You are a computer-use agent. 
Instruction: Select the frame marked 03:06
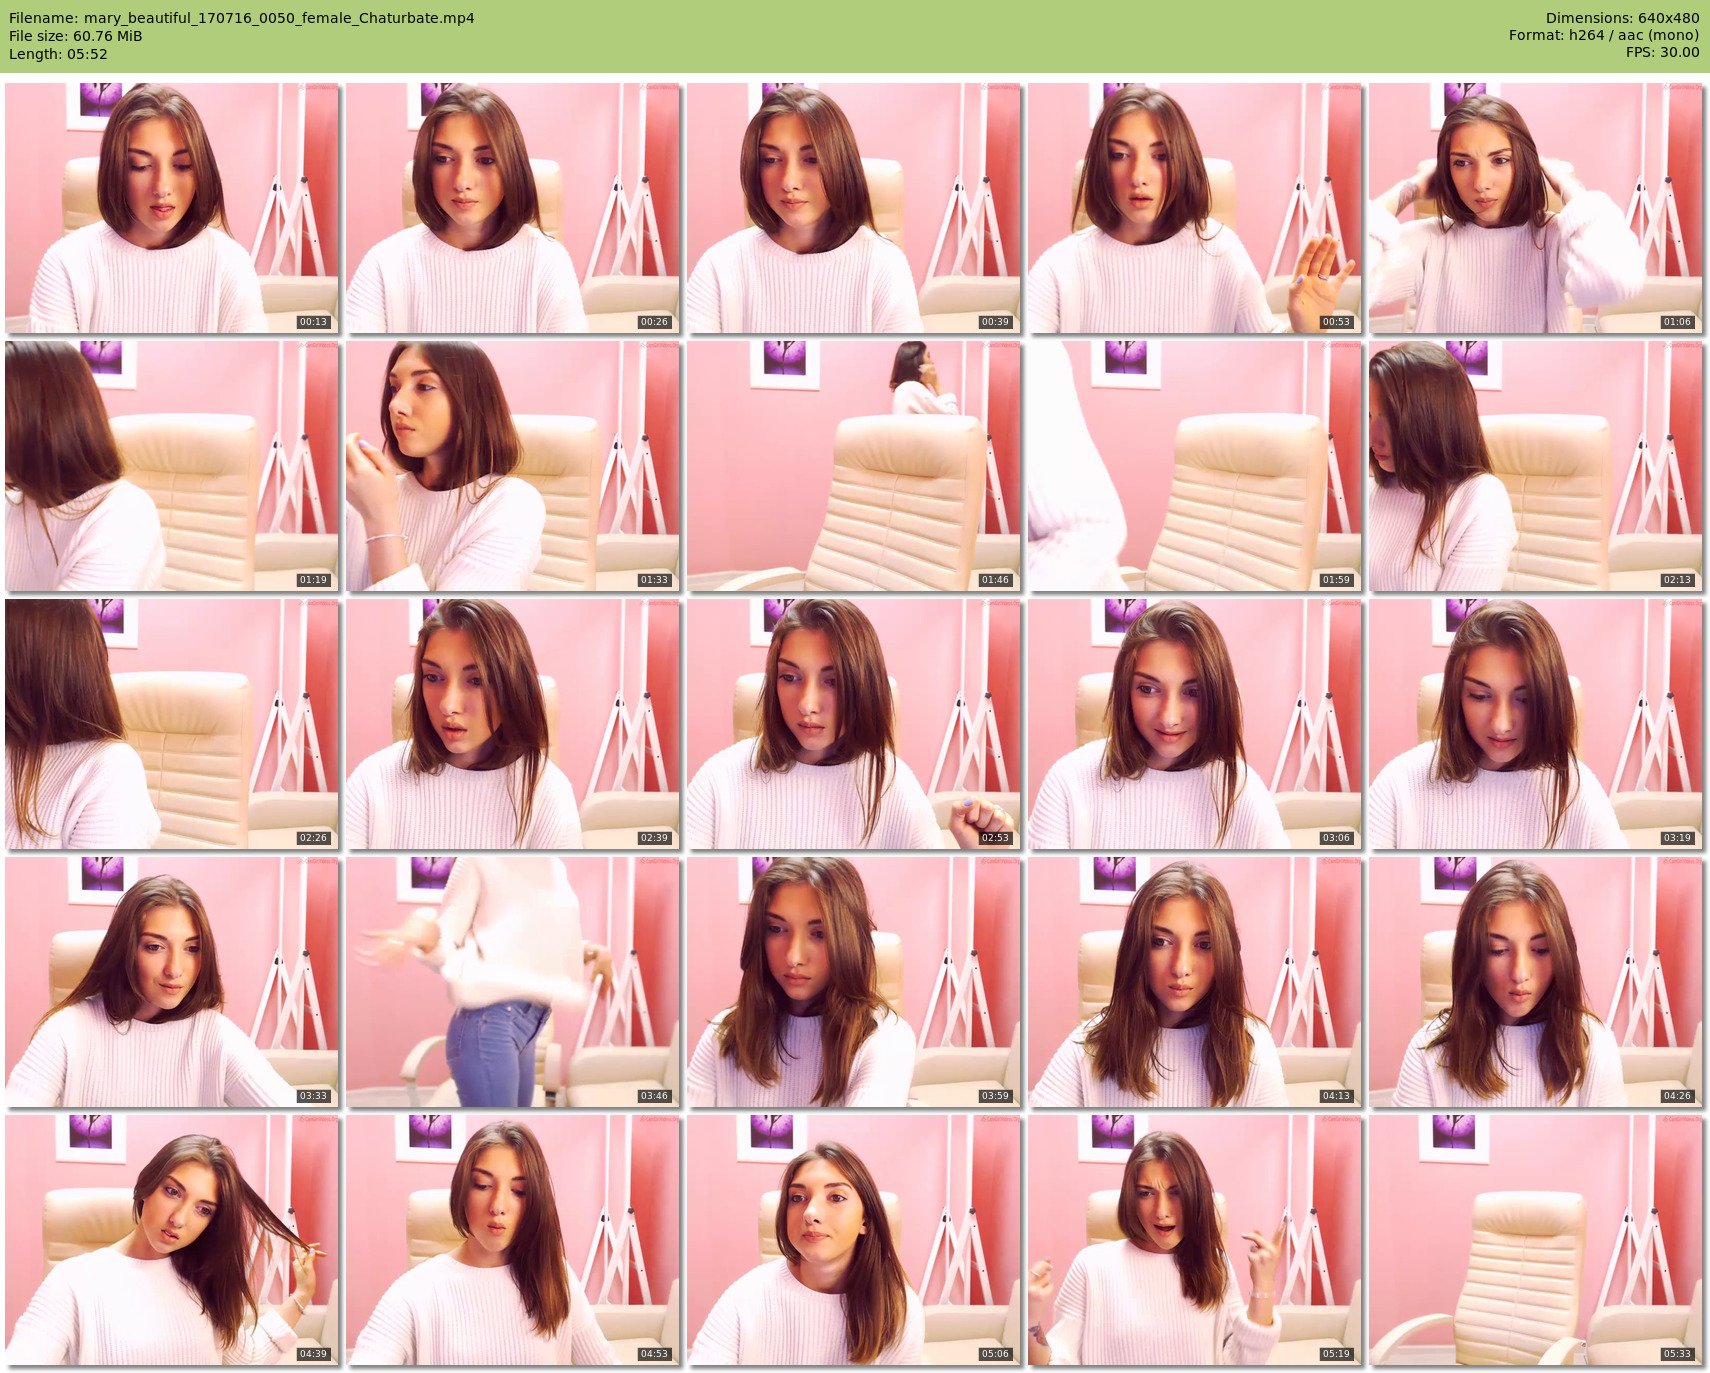coord(1195,724)
